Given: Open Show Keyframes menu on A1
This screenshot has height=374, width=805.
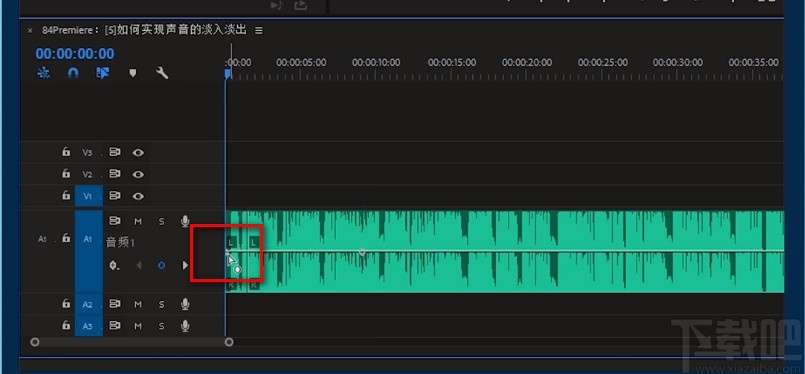Looking at the screenshot, I should [114, 266].
